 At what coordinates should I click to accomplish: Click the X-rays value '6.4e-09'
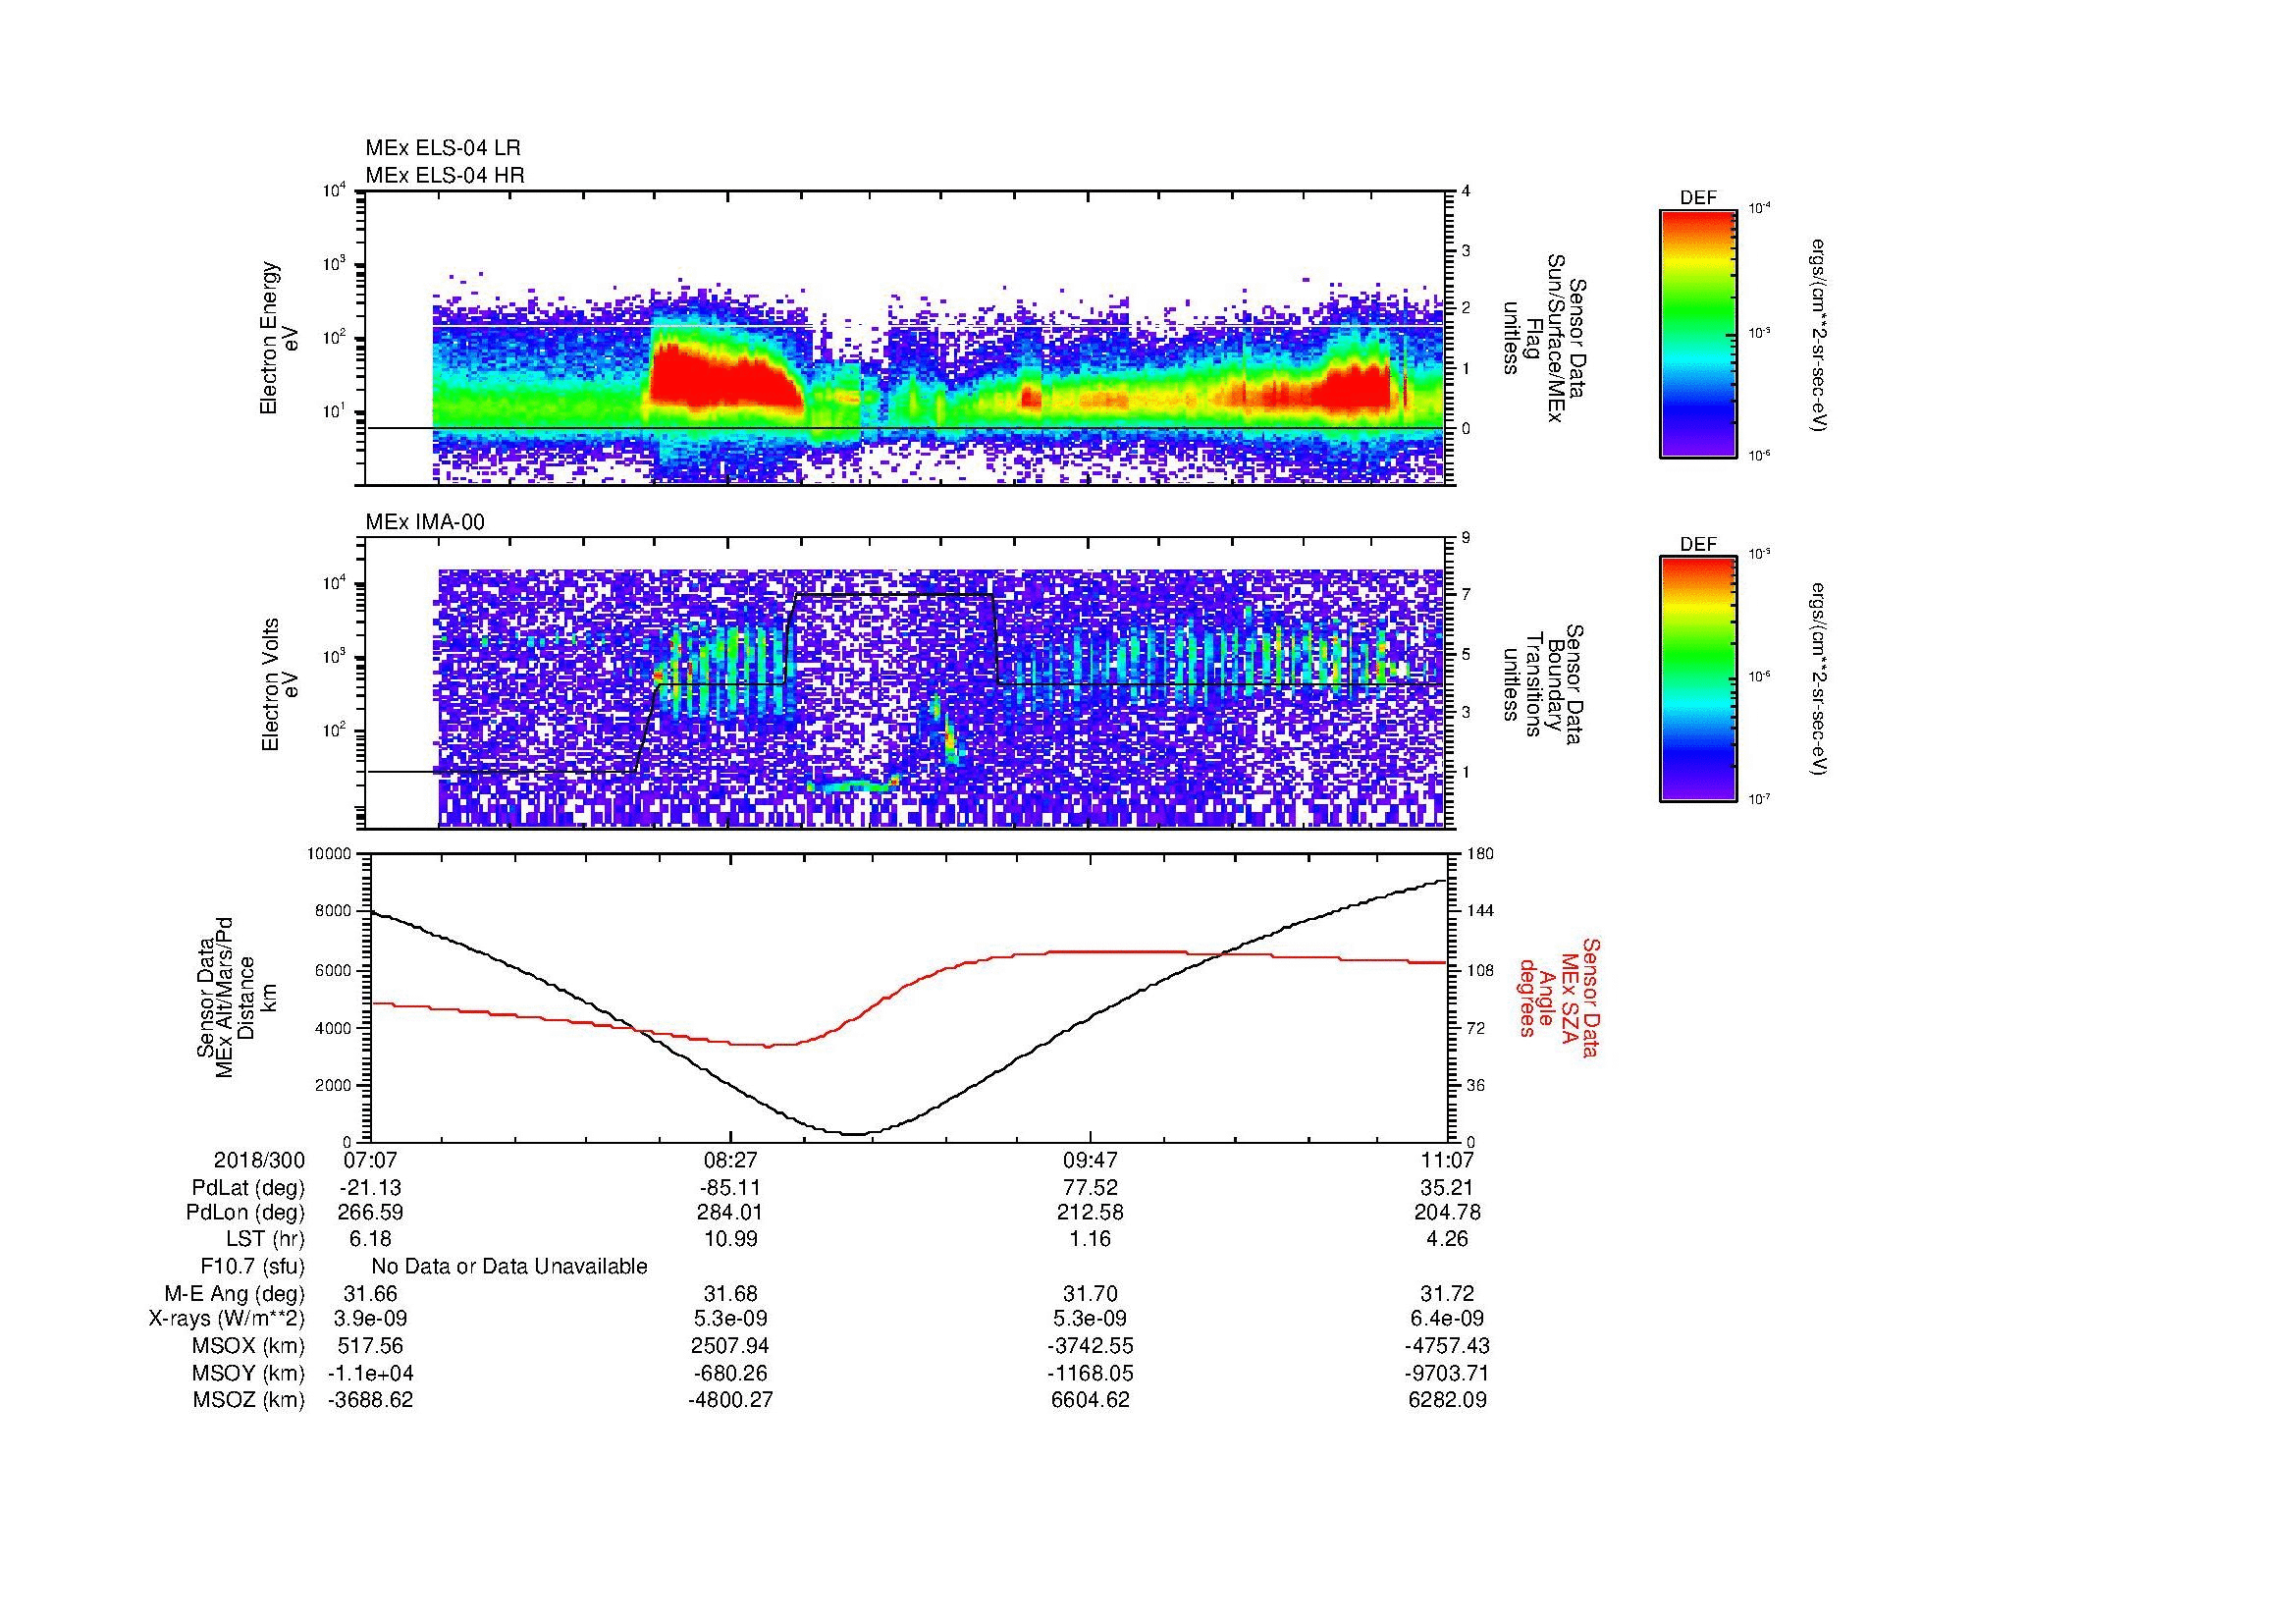pyautogui.click(x=1449, y=1319)
